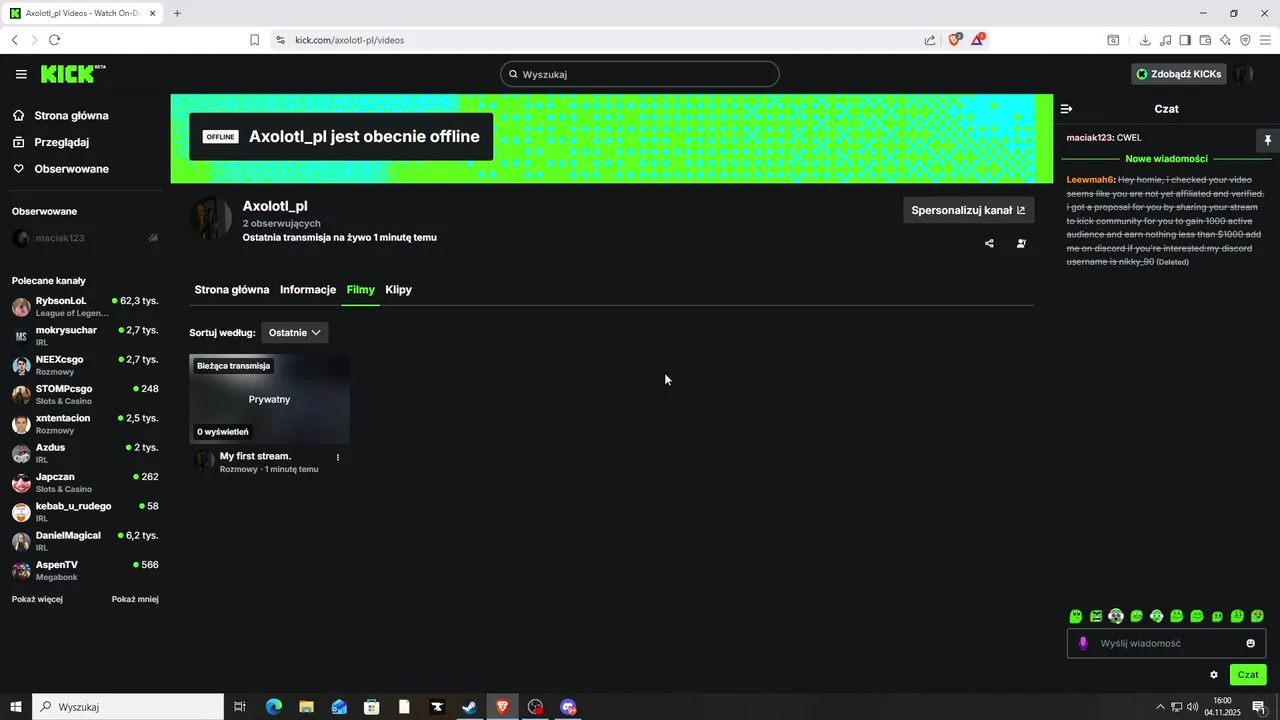Open the hamburger sidebar menu next to KICK logo
Viewport: 1280px width, 720px height.
click(x=21, y=74)
